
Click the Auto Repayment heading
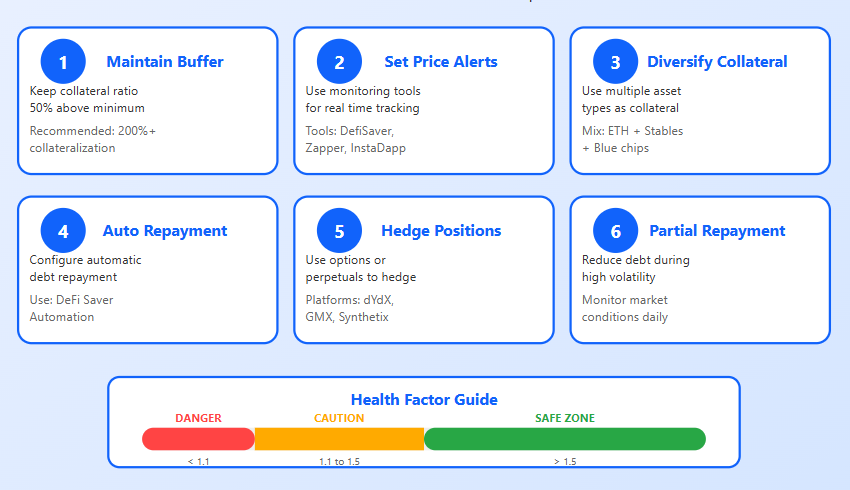pos(165,231)
